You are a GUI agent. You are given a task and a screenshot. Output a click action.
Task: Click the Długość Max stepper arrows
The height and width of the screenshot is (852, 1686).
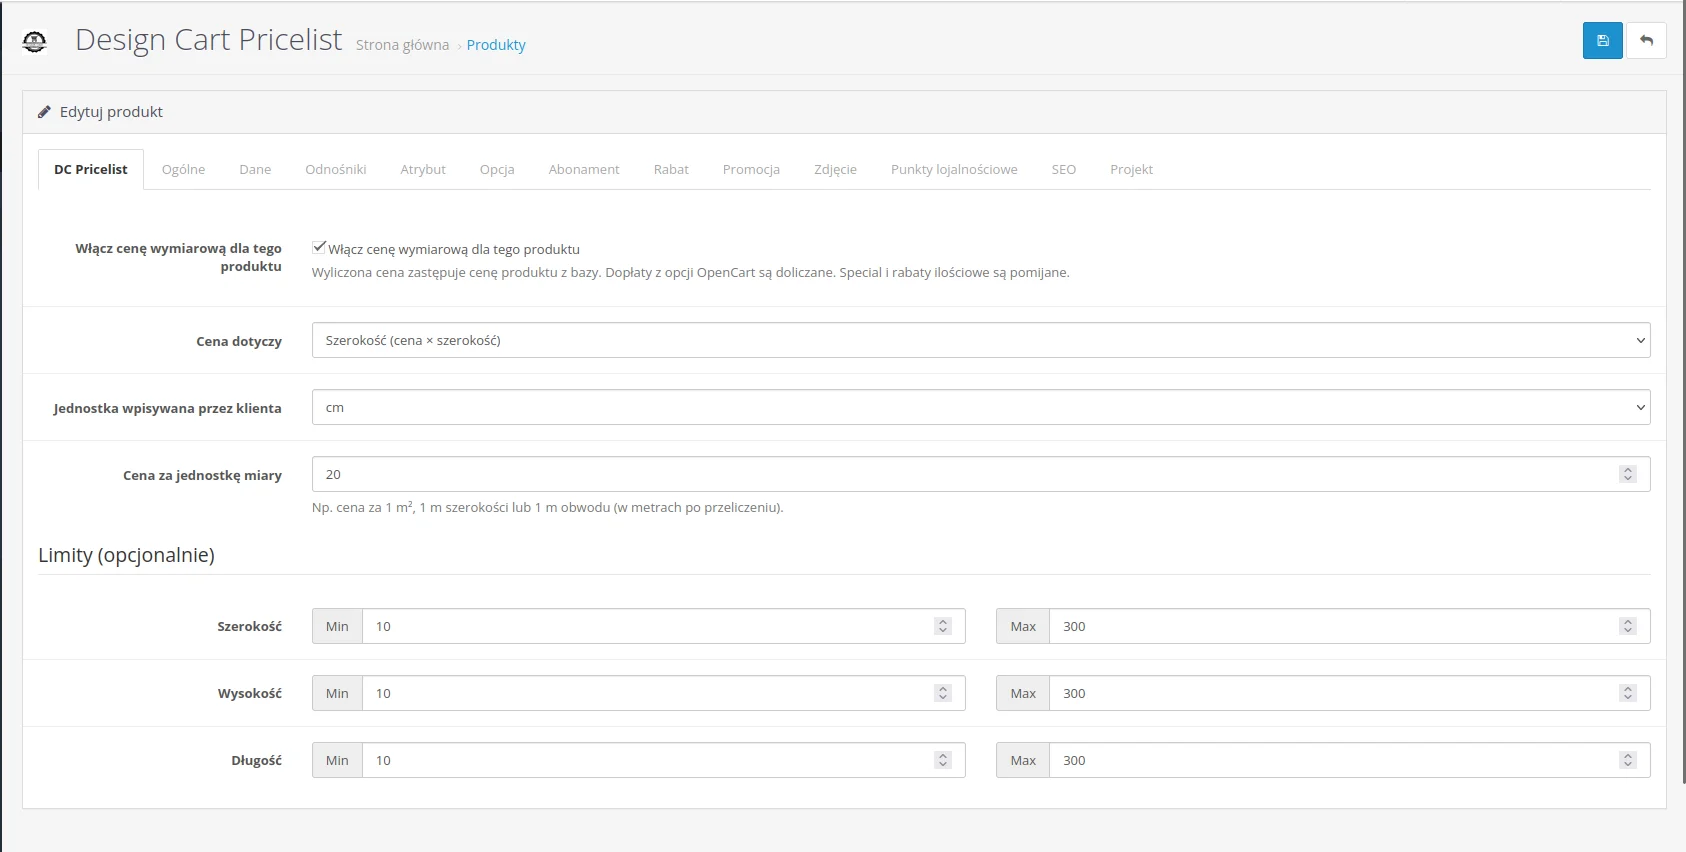(1628, 760)
